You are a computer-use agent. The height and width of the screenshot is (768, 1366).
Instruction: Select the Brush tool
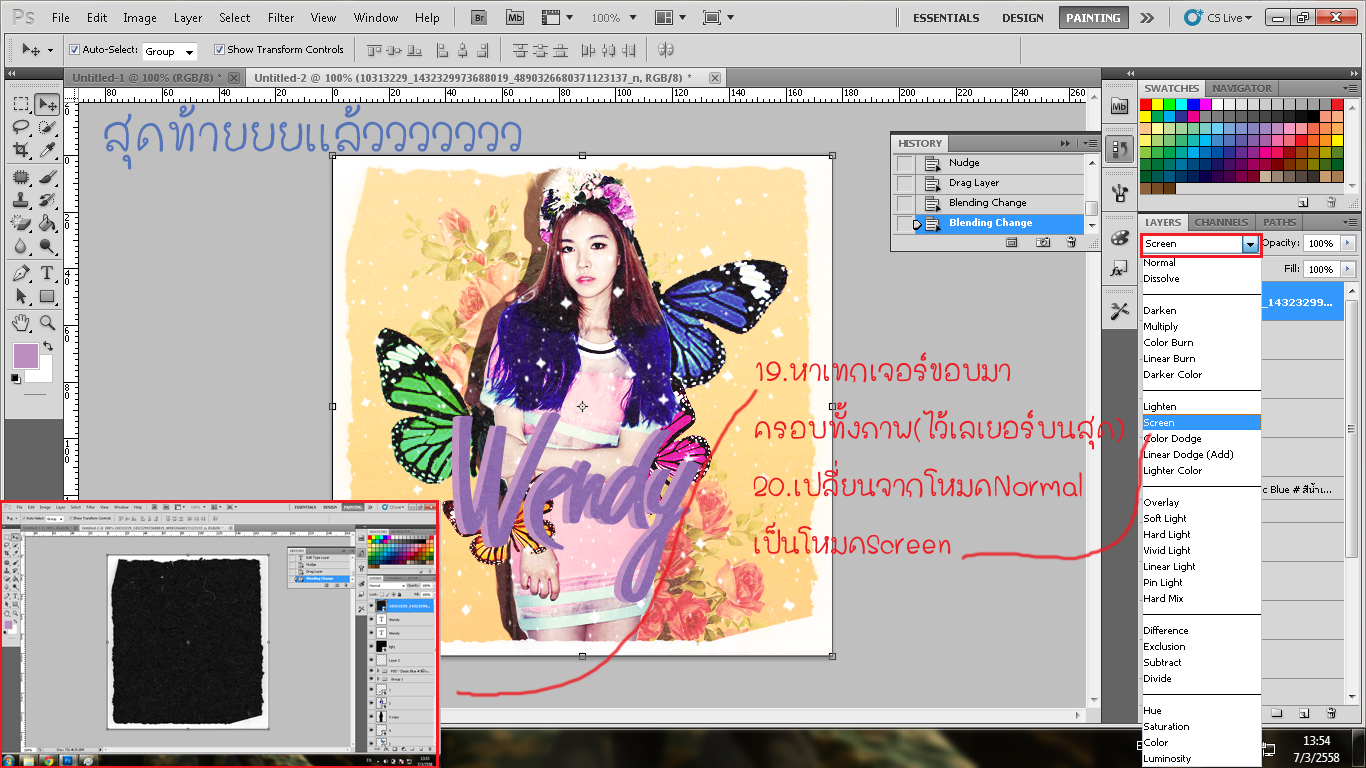[x=47, y=178]
